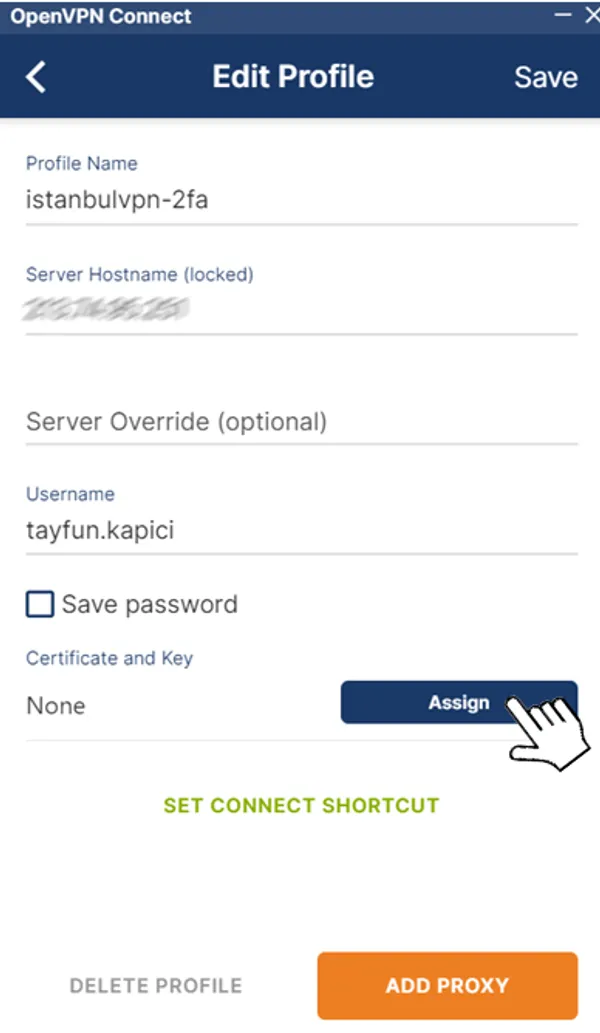Click the blurred server hostname value
This screenshot has width=600, height=1033.
tap(106, 310)
